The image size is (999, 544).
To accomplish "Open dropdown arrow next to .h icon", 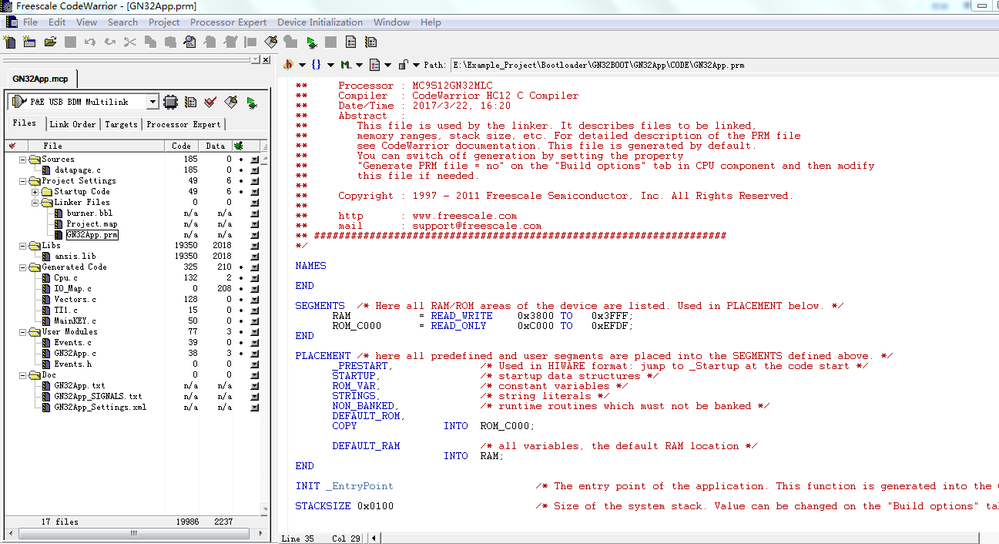I will point(302,65).
